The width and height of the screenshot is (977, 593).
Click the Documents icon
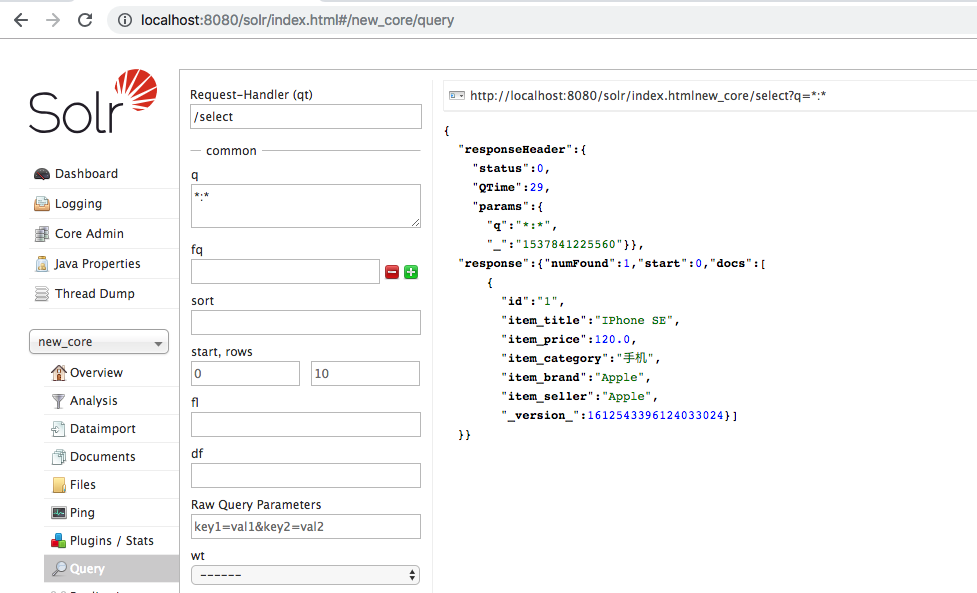pyautogui.click(x=58, y=457)
